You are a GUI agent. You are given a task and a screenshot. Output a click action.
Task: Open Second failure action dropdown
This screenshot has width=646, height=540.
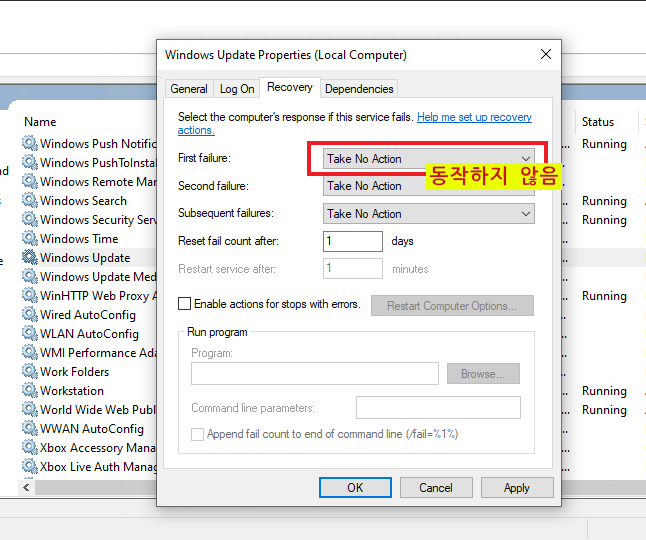click(x=428, y=186)
